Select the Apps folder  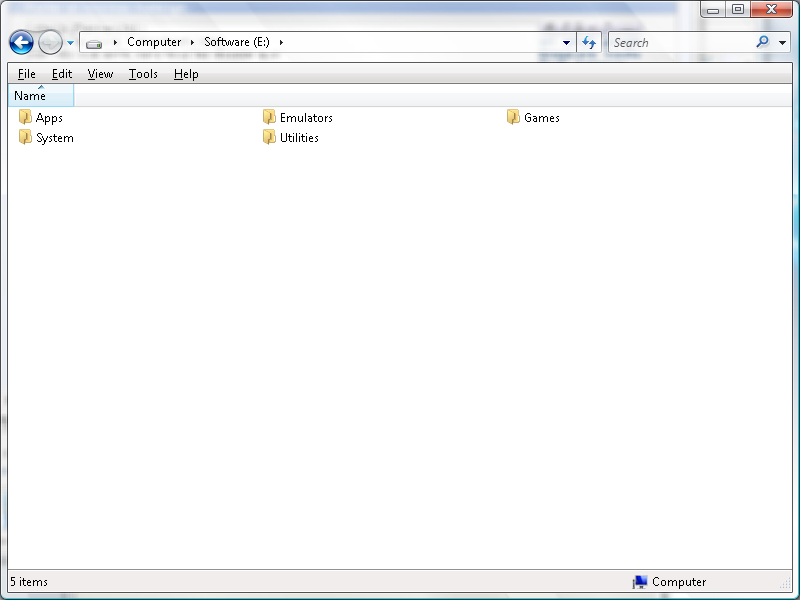[48, 118]
